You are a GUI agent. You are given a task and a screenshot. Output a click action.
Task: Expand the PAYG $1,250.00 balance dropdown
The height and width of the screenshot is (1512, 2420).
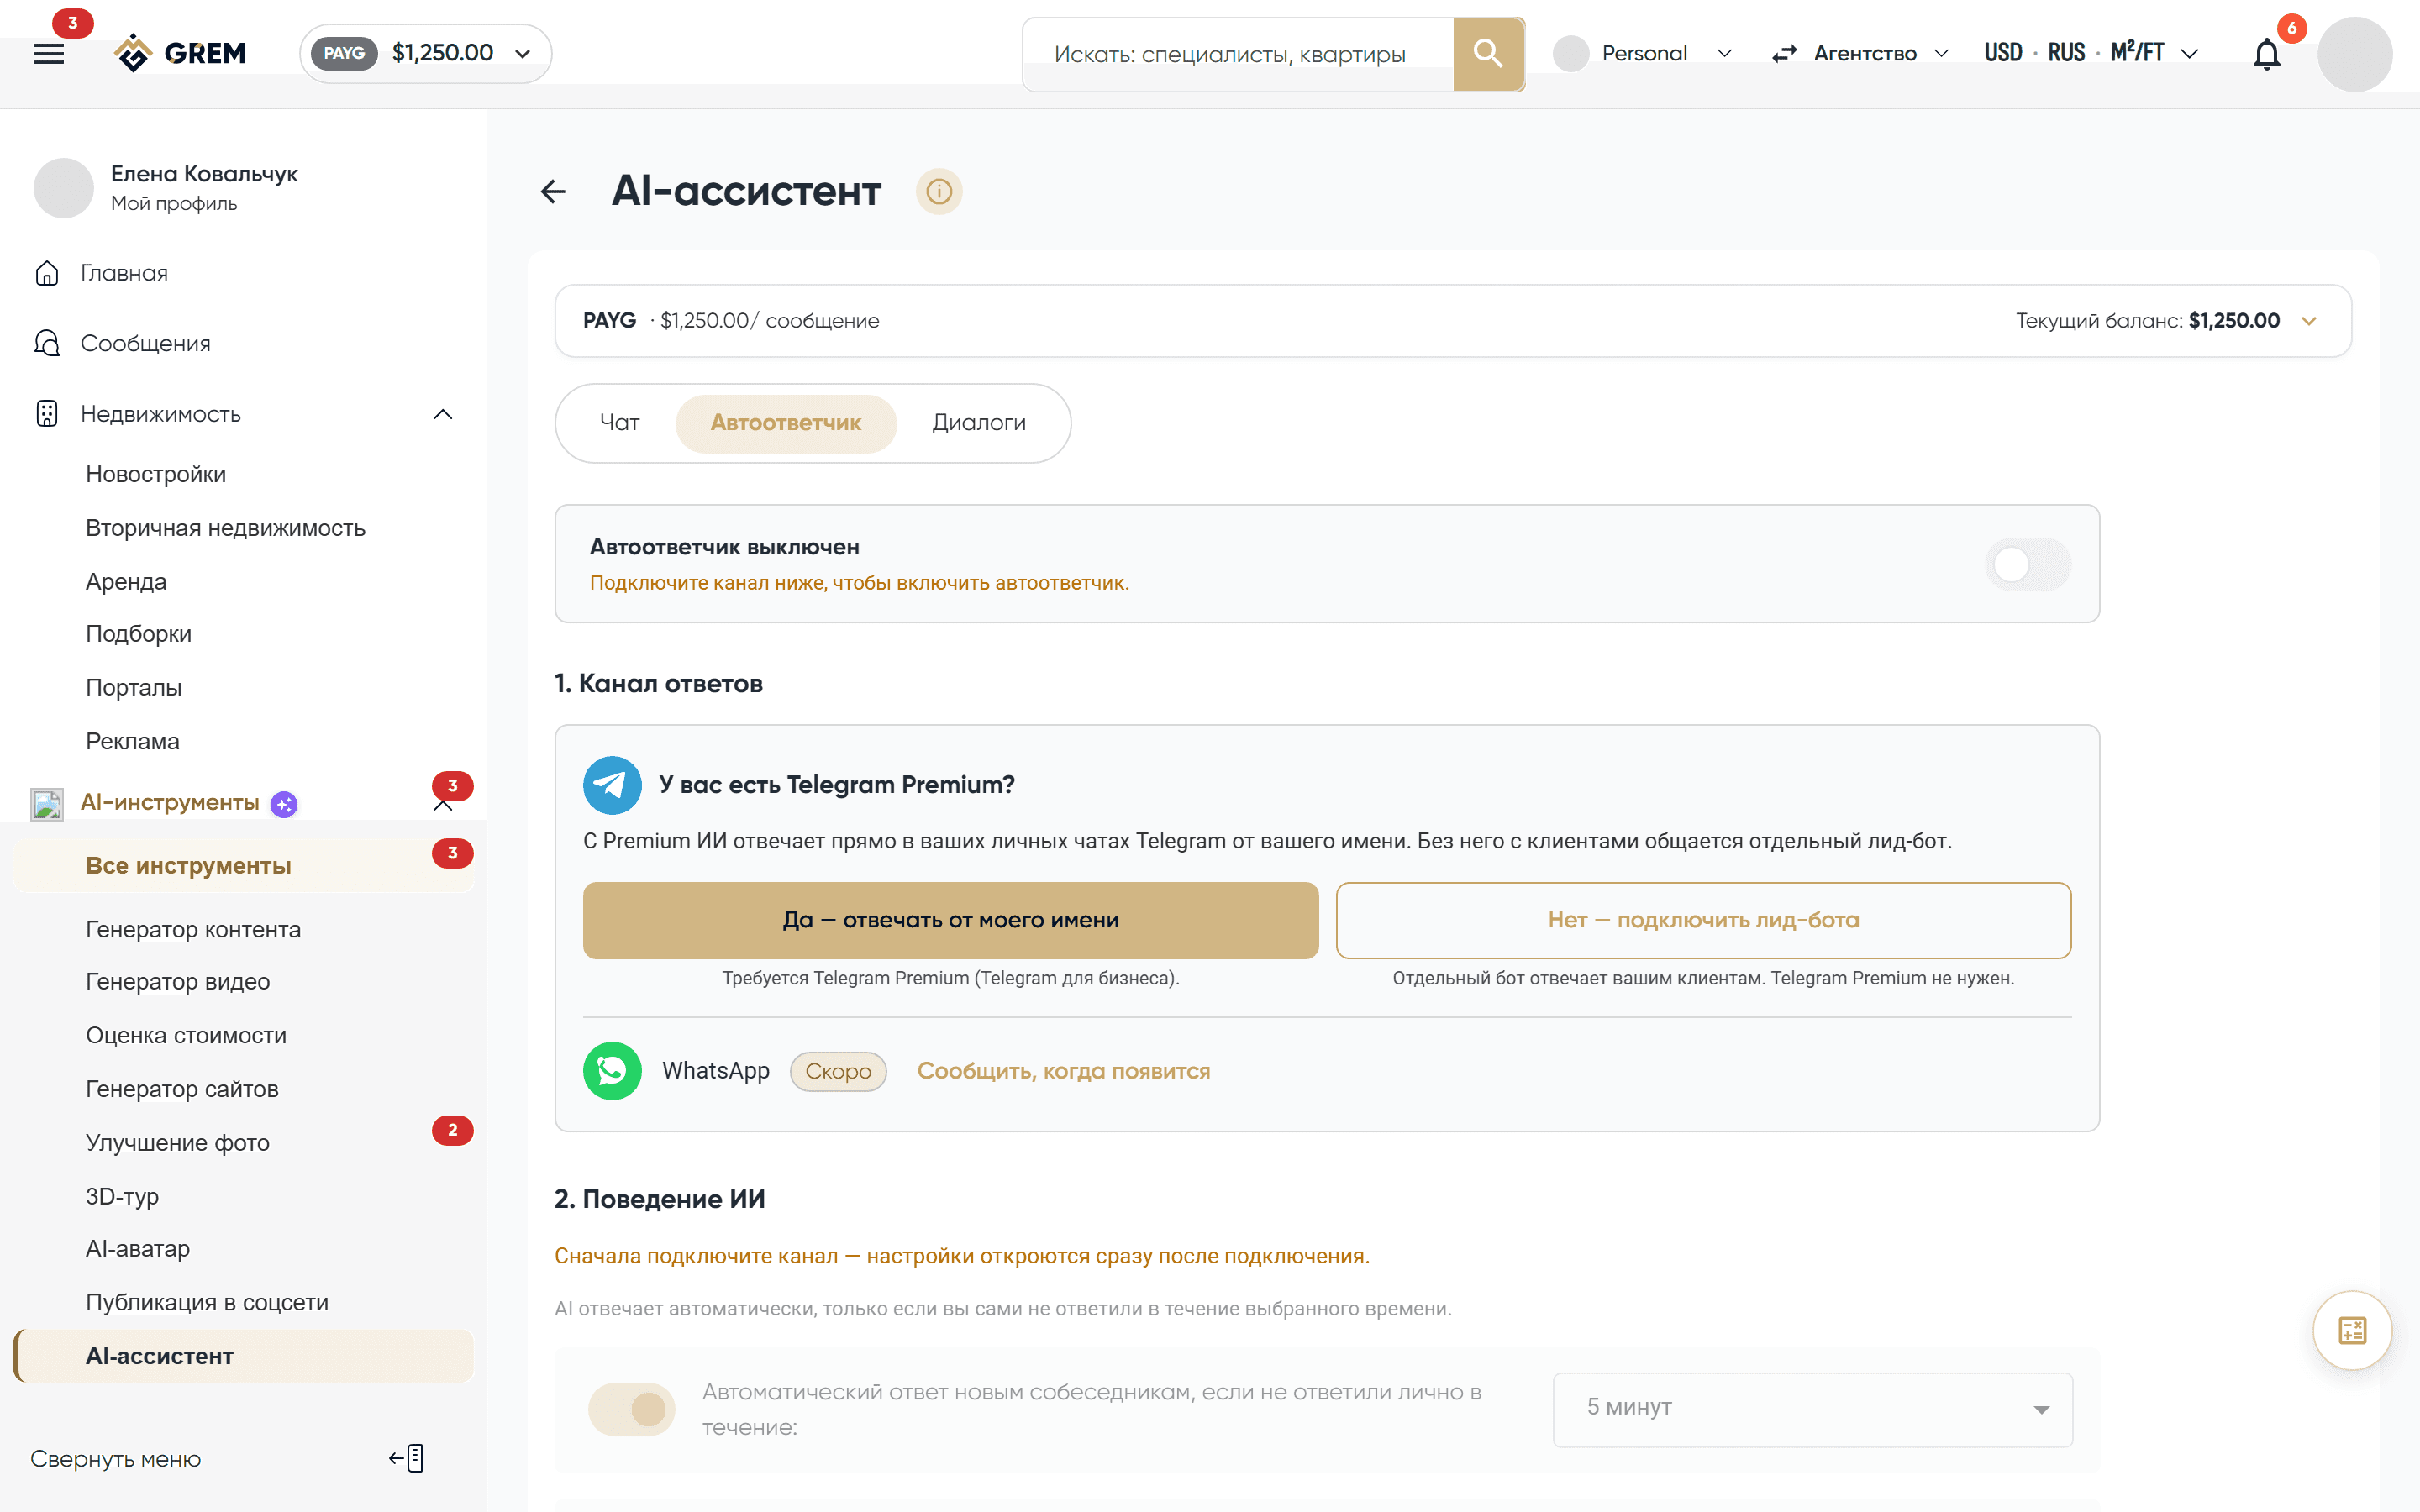coord(426,53)
